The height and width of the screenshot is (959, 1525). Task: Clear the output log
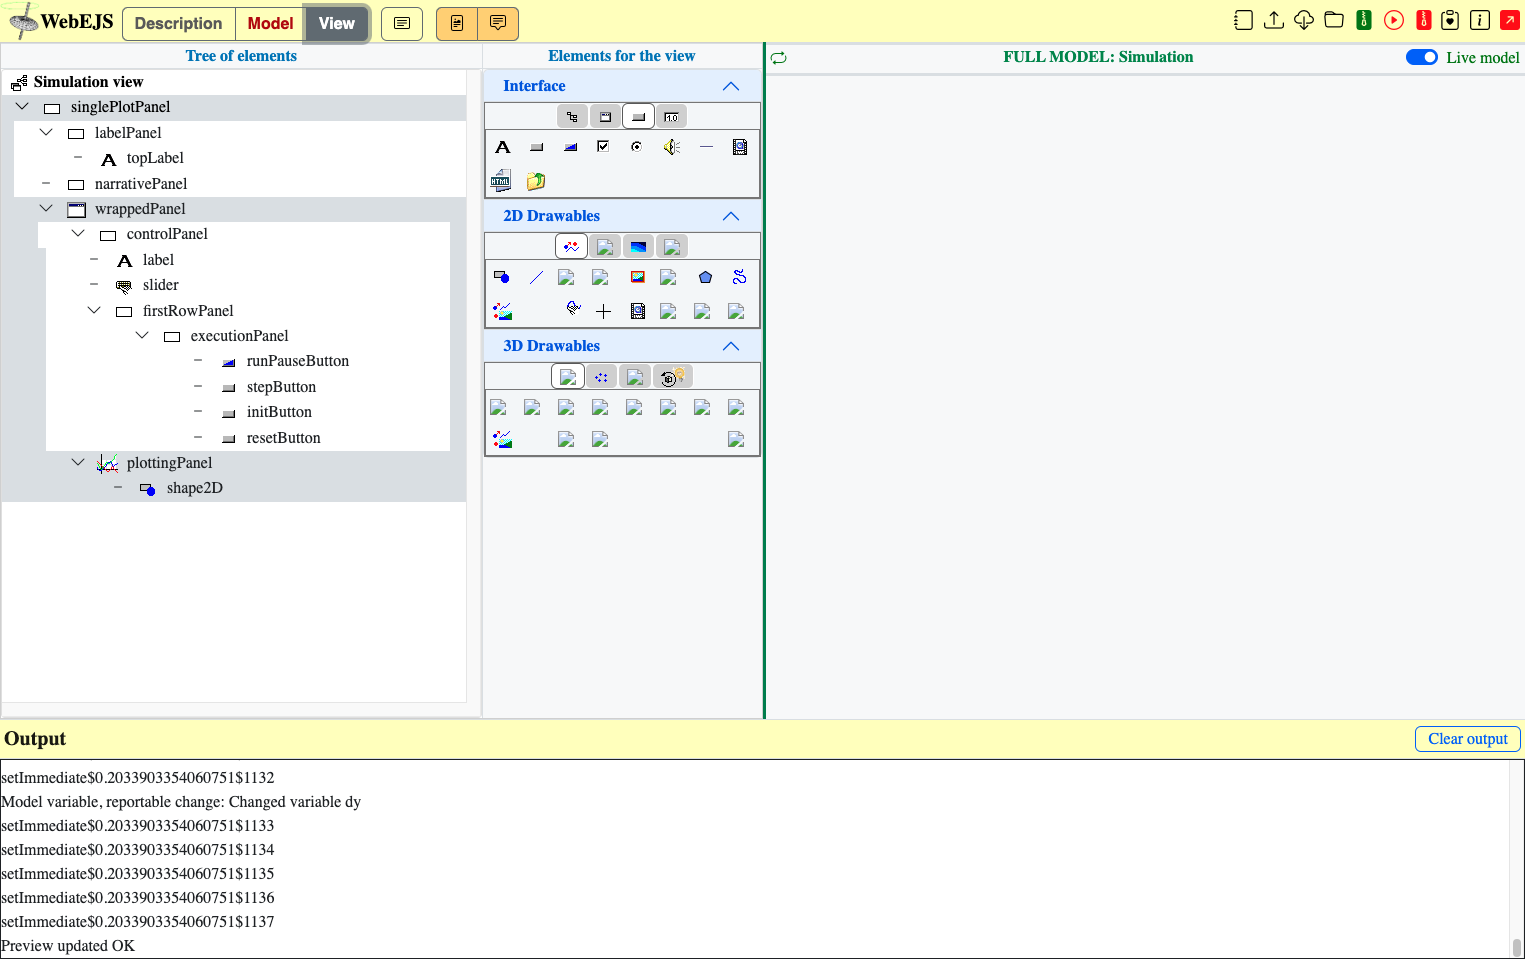coord(1467,739)
